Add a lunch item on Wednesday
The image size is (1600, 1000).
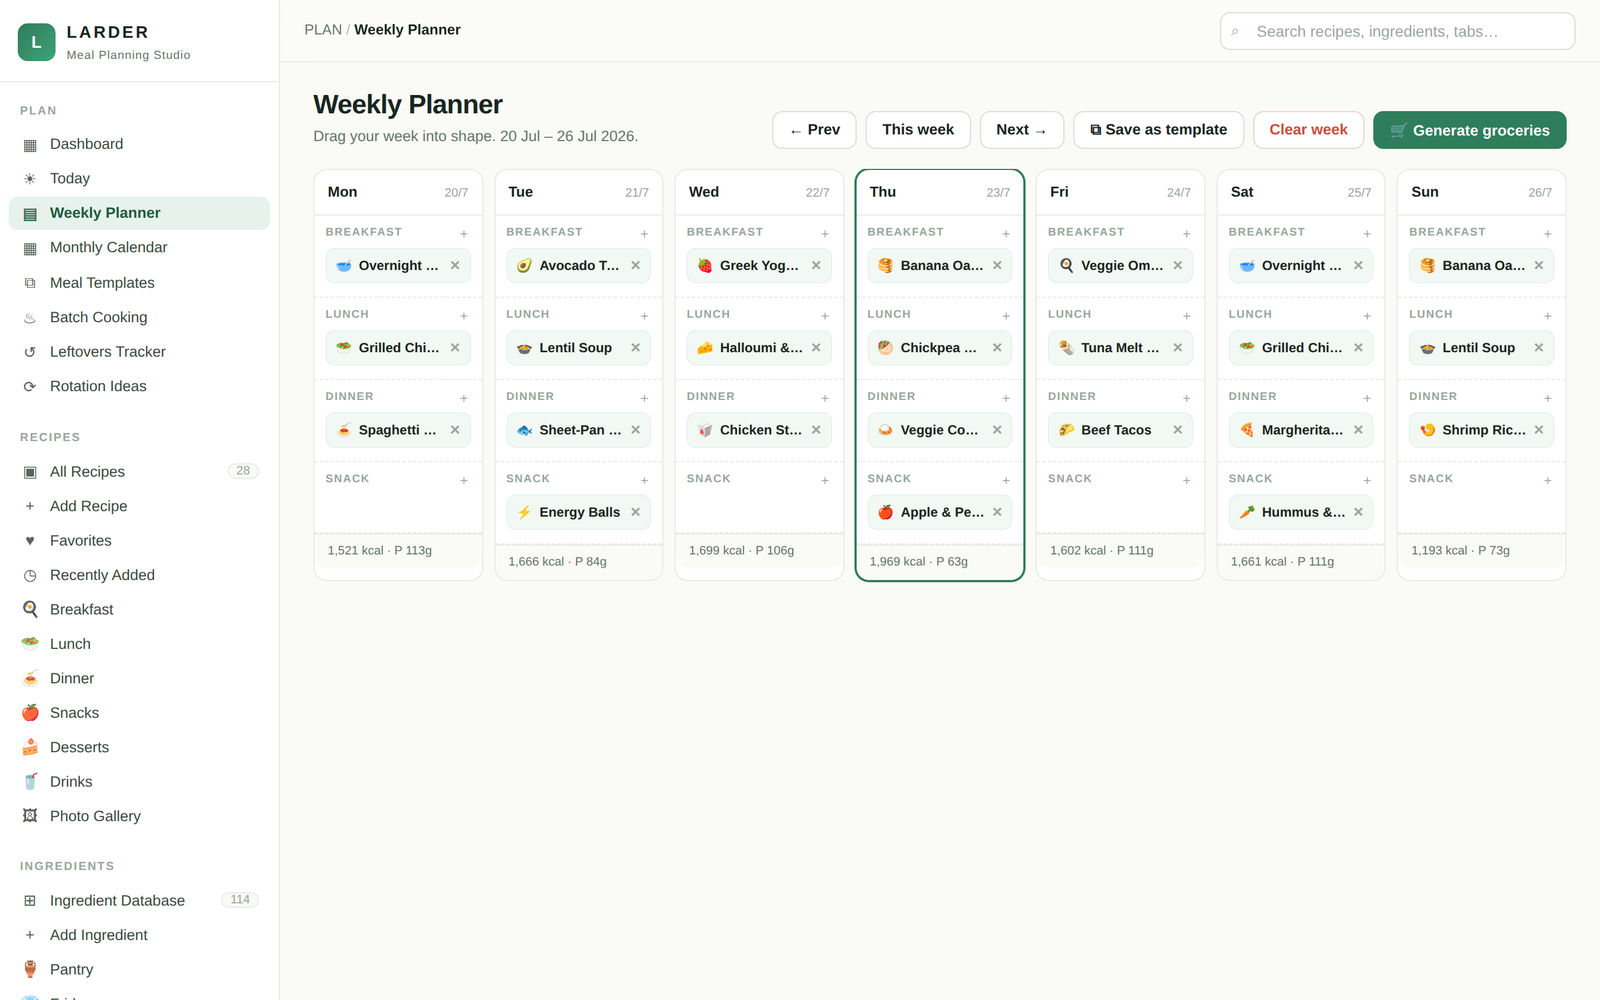point(825,316)
